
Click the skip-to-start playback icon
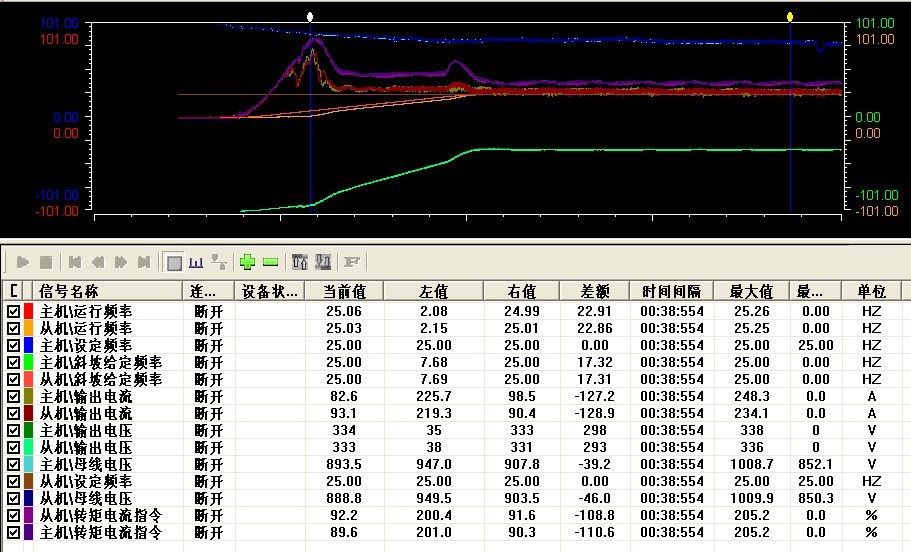74,262
